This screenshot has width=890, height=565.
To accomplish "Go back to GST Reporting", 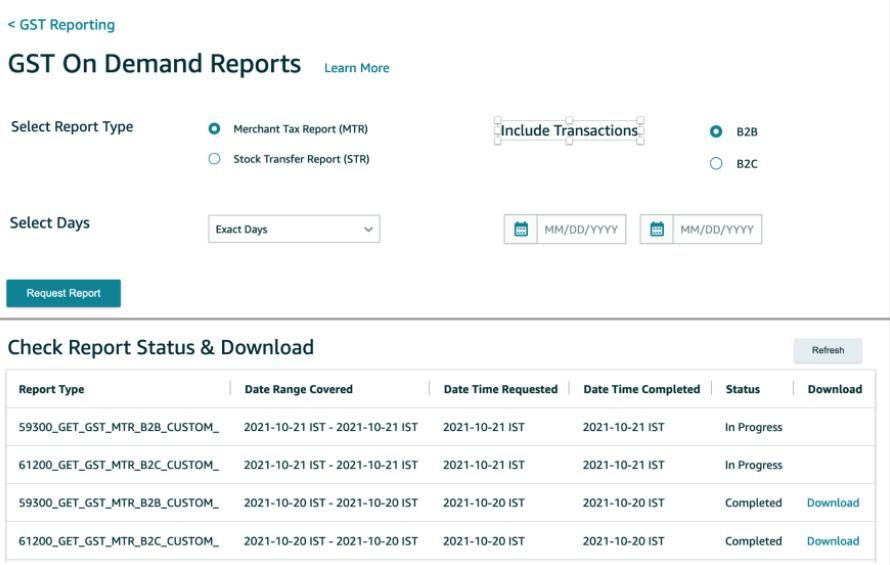I will pyautogui.click(x=61, y=25).
